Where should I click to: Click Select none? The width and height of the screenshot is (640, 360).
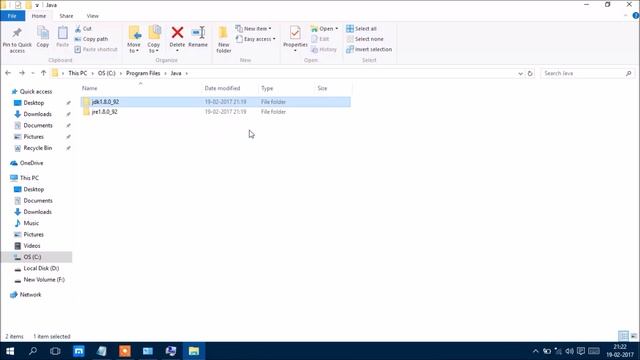click(365, 39)
